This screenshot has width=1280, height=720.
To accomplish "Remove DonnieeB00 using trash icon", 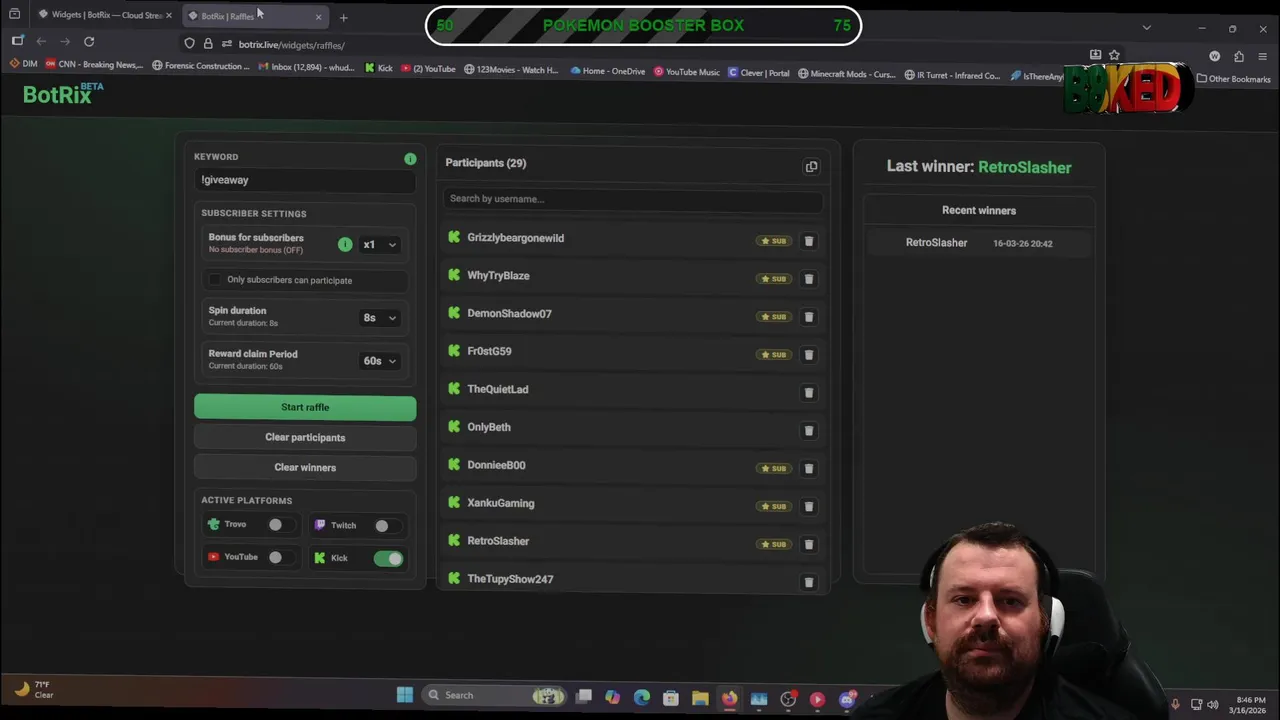I will pyautogui.click(x=809, y=469).
